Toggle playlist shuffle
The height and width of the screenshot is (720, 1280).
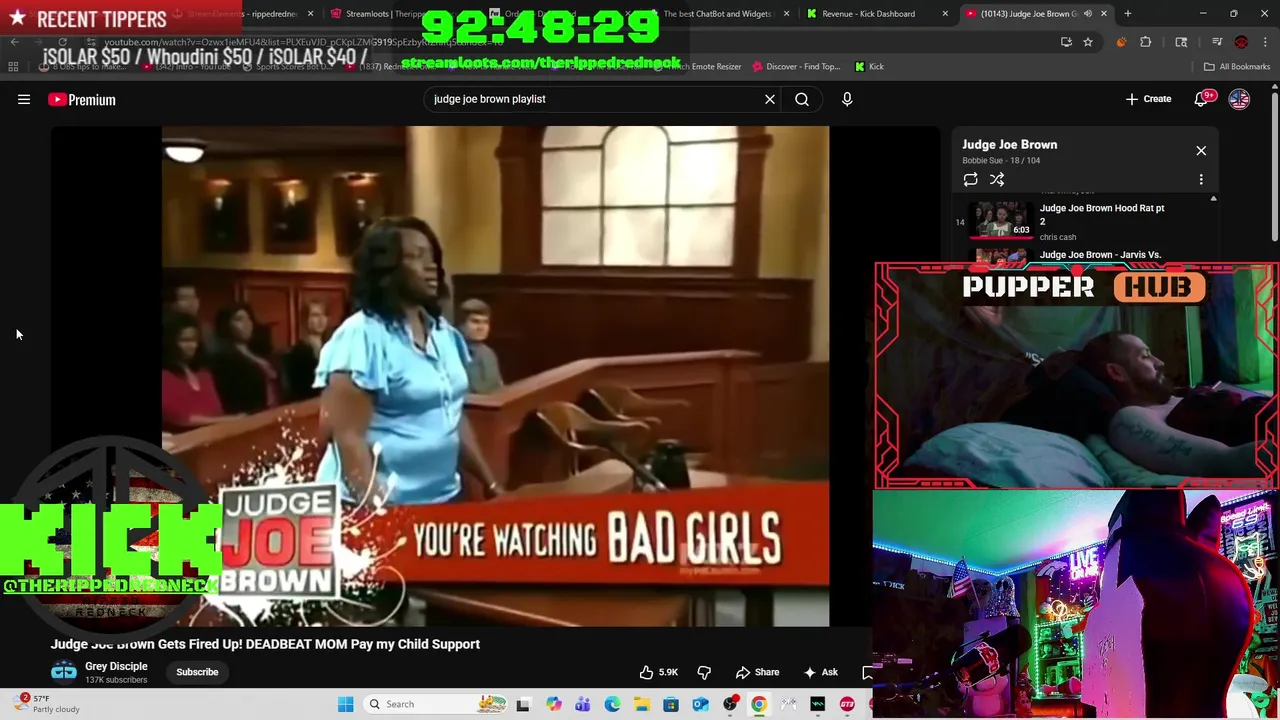coord(997,179)
